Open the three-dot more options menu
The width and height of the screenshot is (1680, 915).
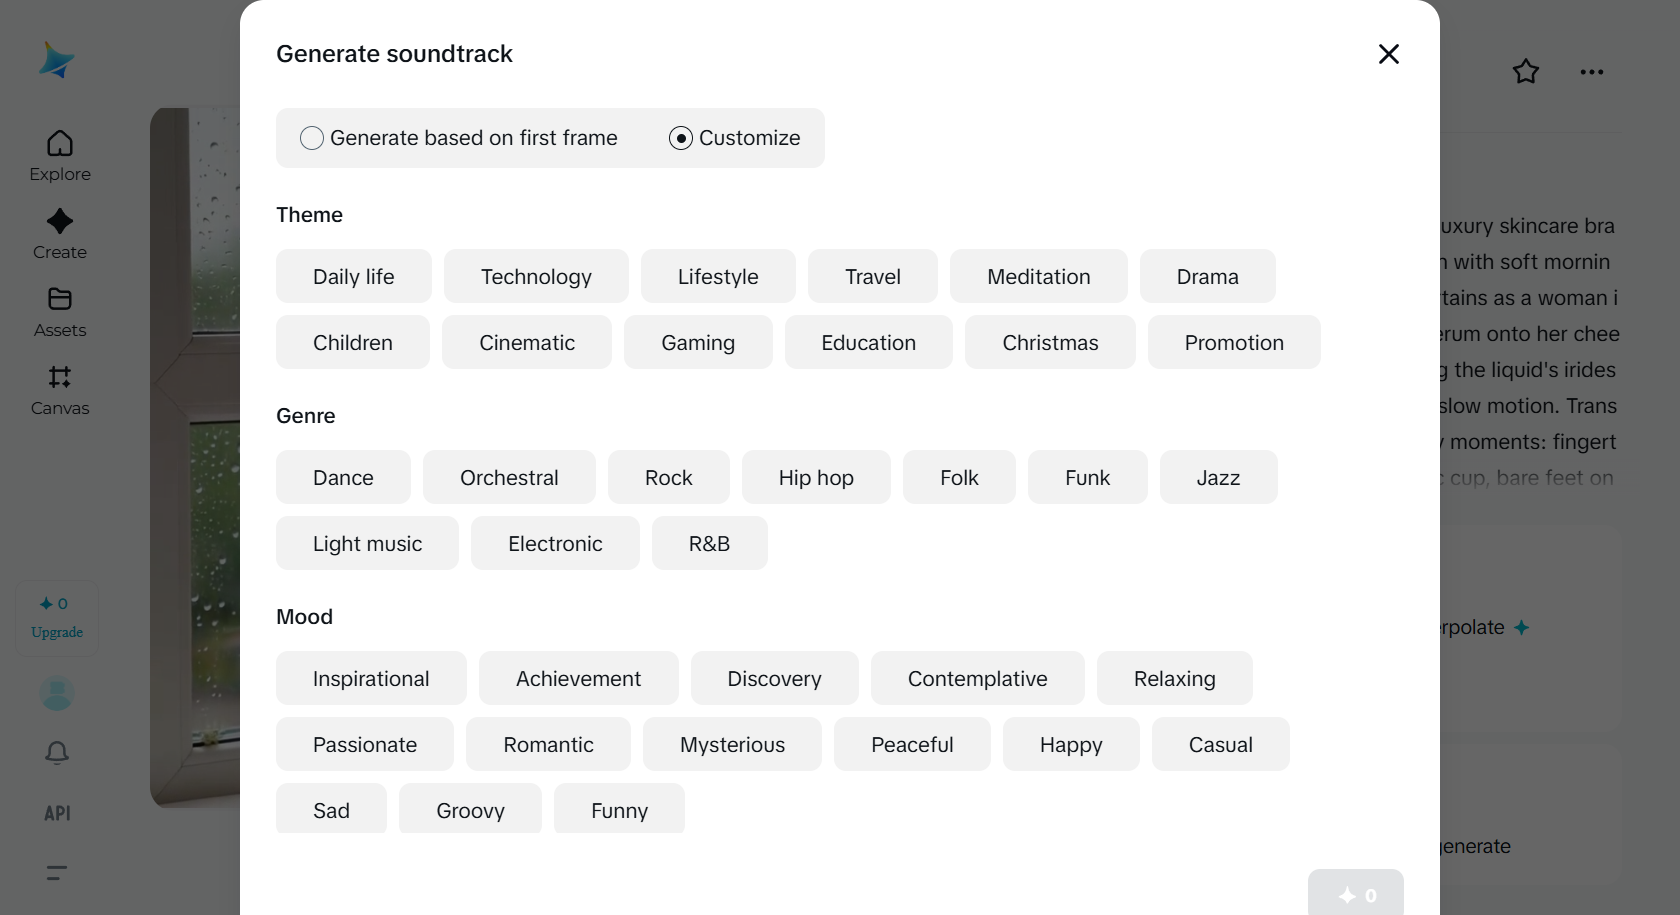pyautogui.click(x=1591, y=72)
